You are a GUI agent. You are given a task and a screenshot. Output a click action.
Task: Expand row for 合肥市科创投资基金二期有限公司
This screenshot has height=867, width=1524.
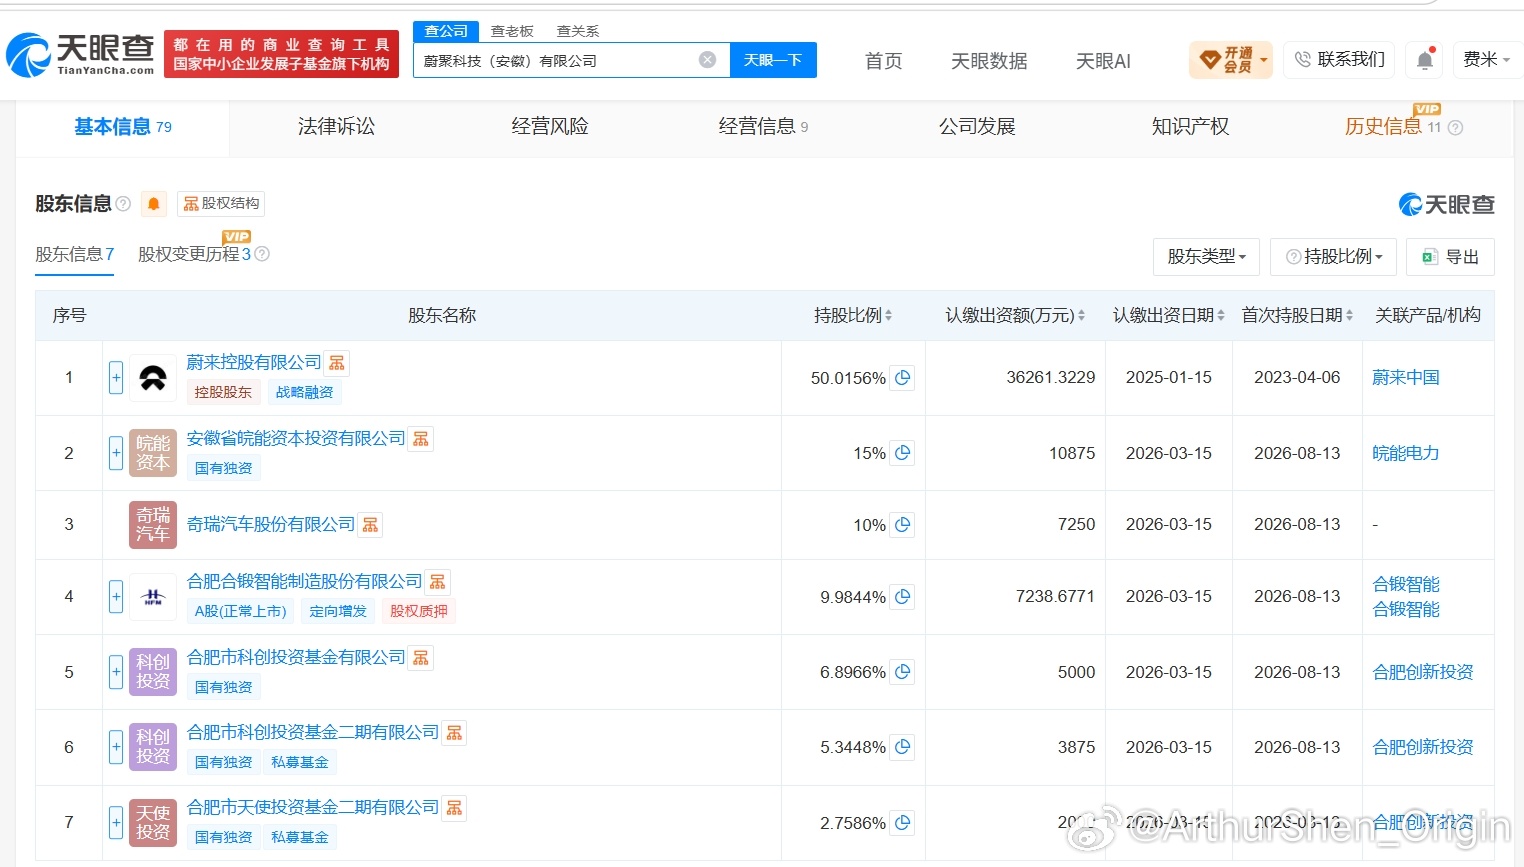pos(116,747)
